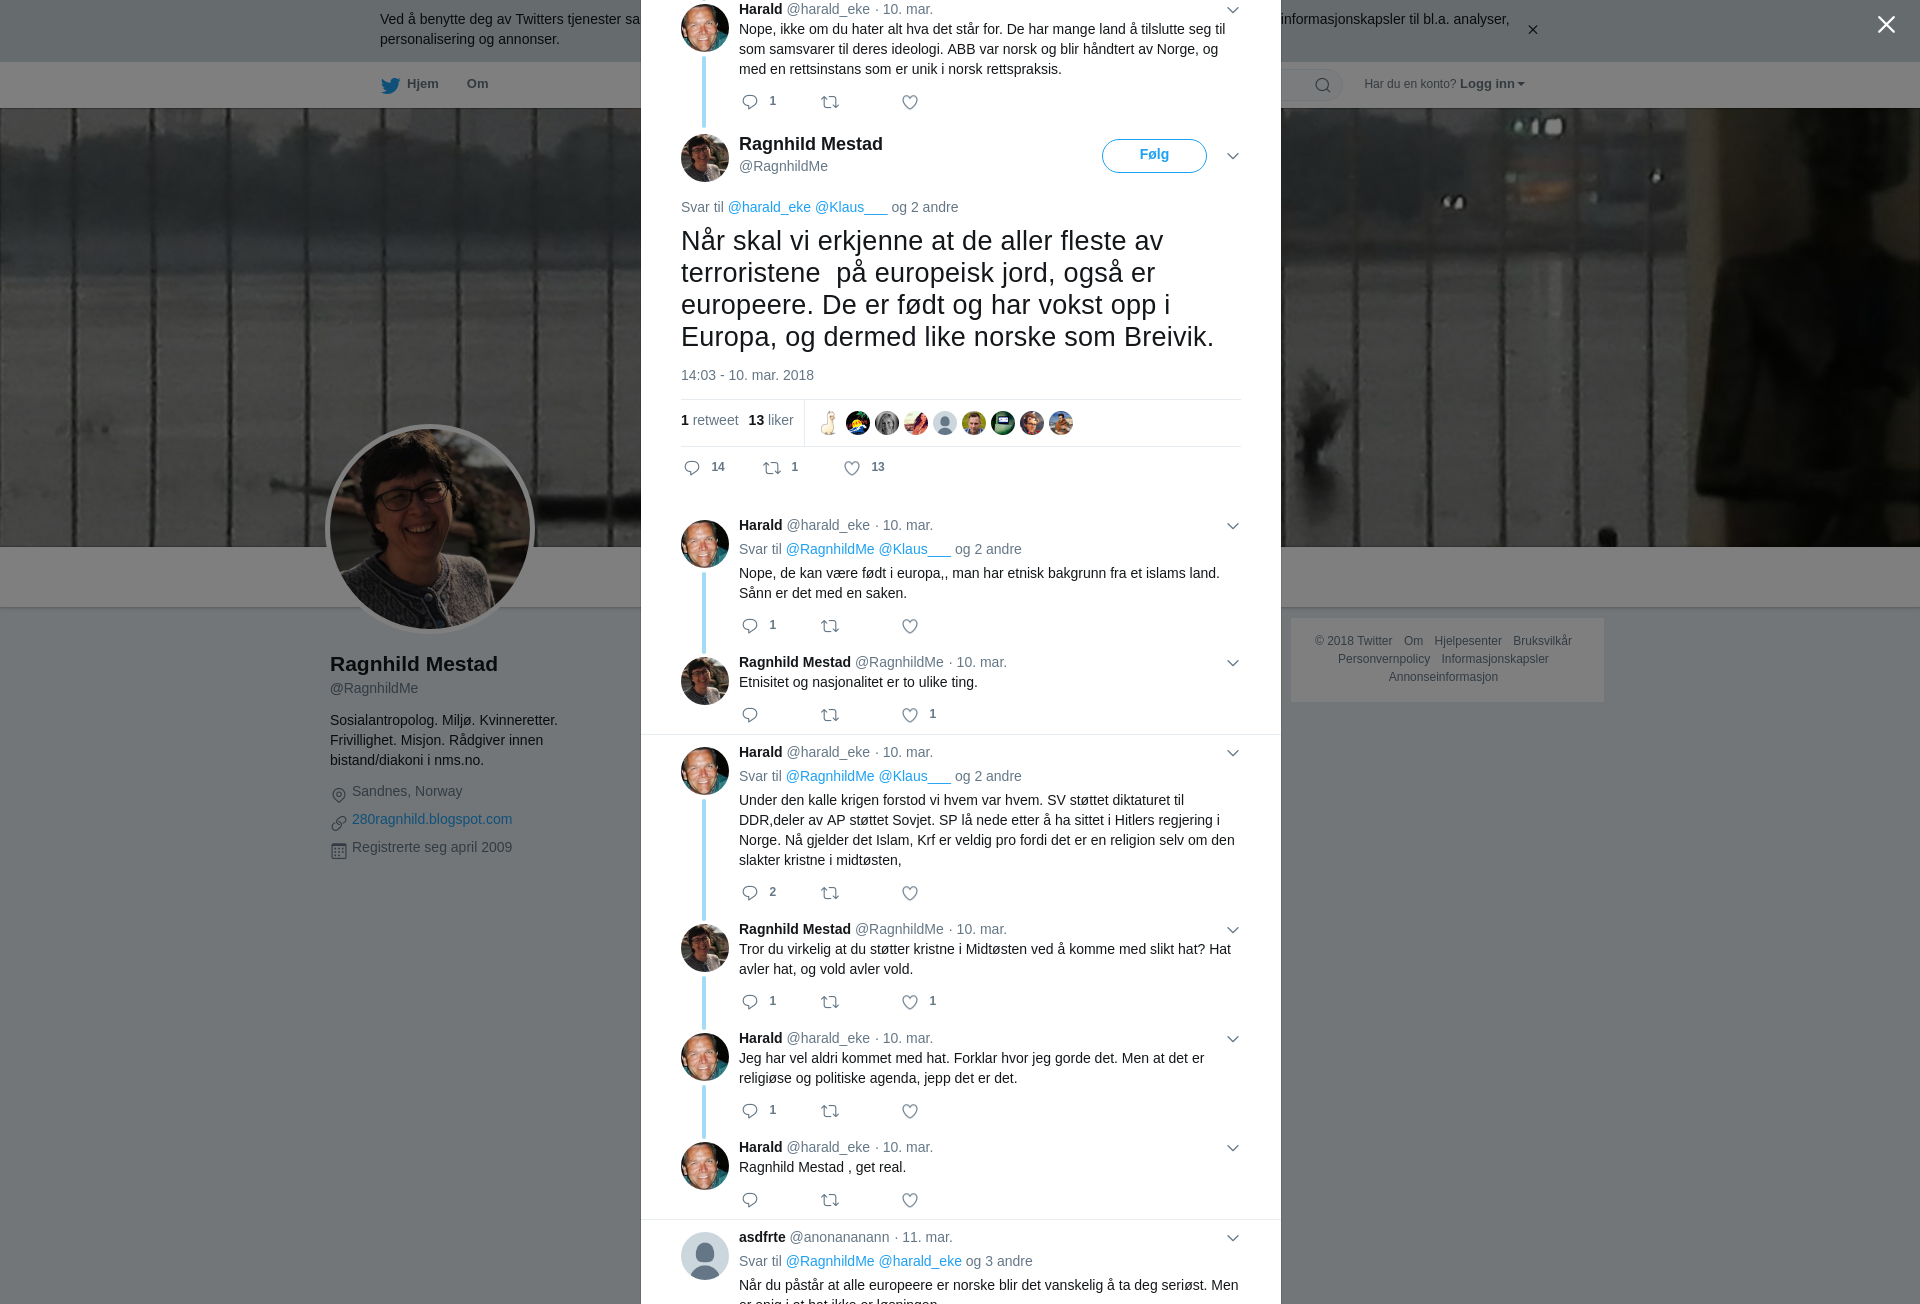The width and height of the screenshot is (1920, 1304).
Task: Reply to Harald's 'Nope, de kan være født' tweet
Action: 750,626
